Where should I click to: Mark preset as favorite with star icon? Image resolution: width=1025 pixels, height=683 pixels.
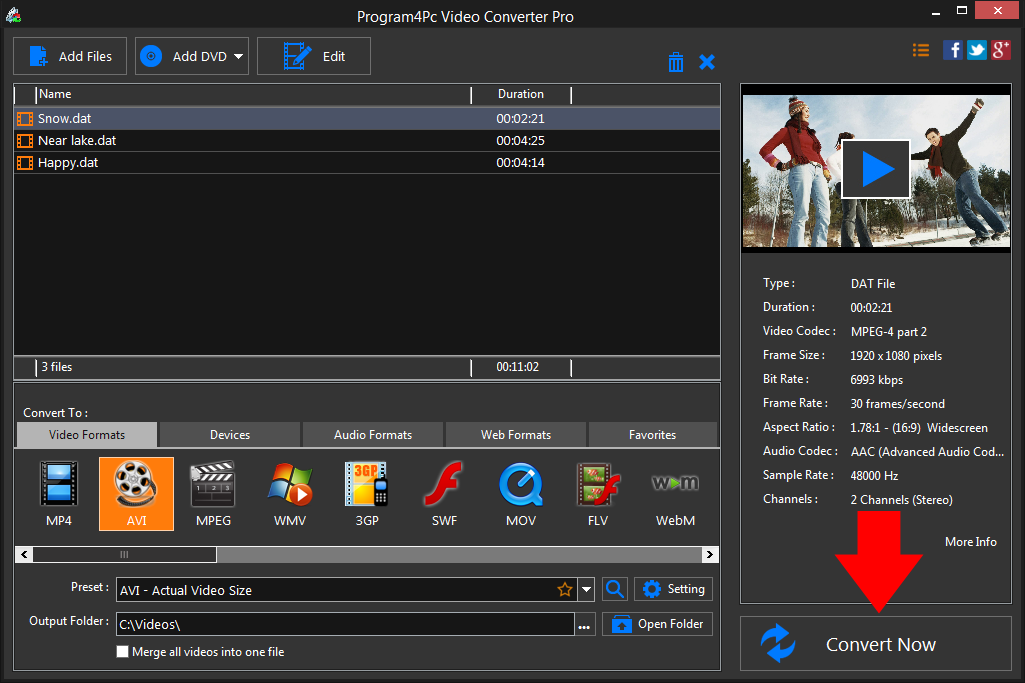pos(565,590)
